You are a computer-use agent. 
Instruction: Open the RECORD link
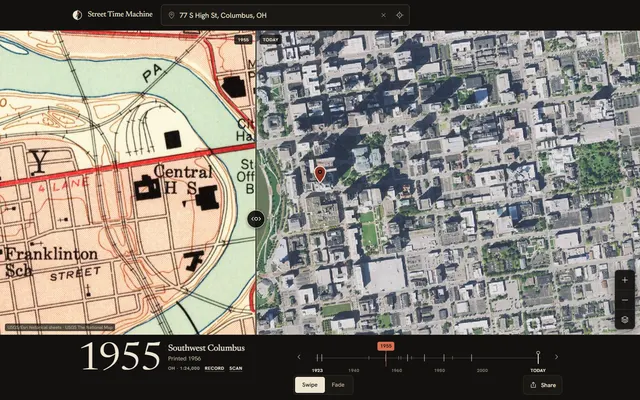click(x=214, y=368)
